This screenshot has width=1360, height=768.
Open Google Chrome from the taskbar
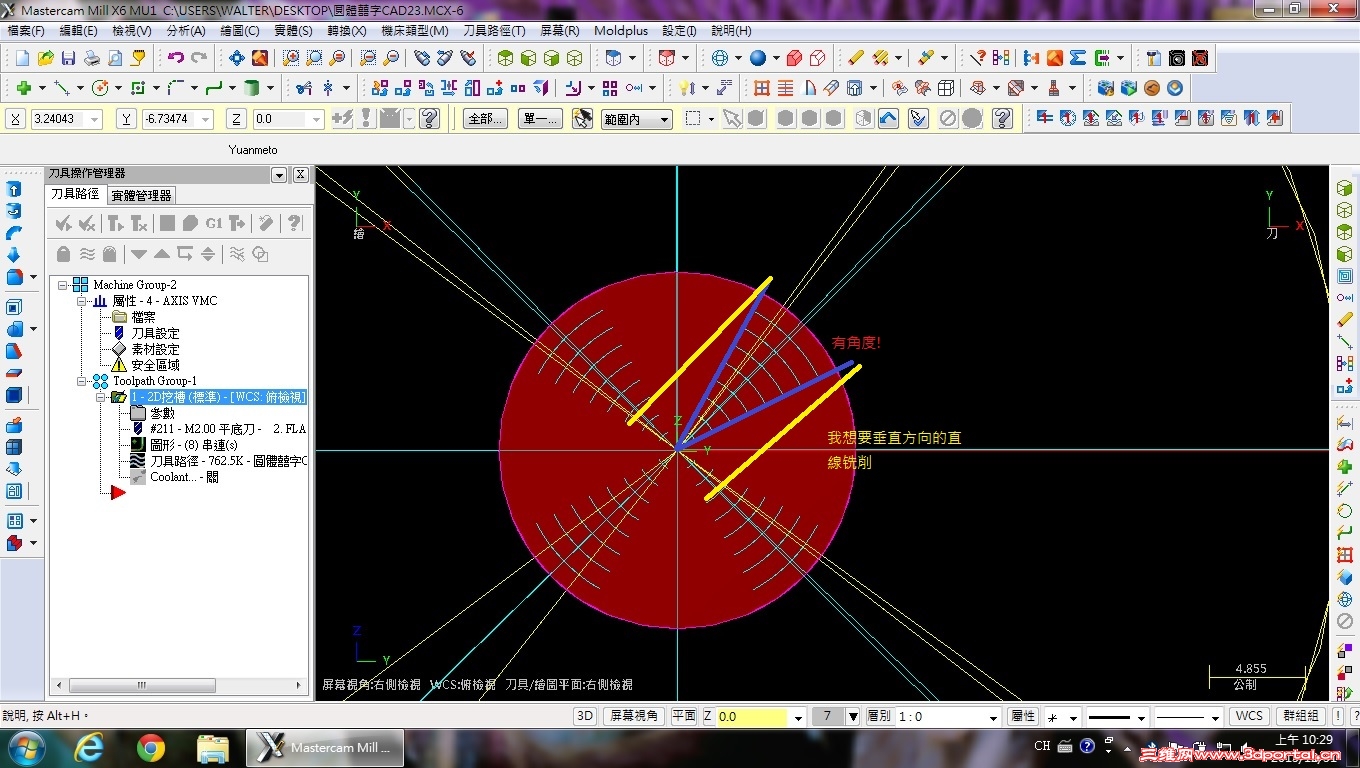coord(151,747)
